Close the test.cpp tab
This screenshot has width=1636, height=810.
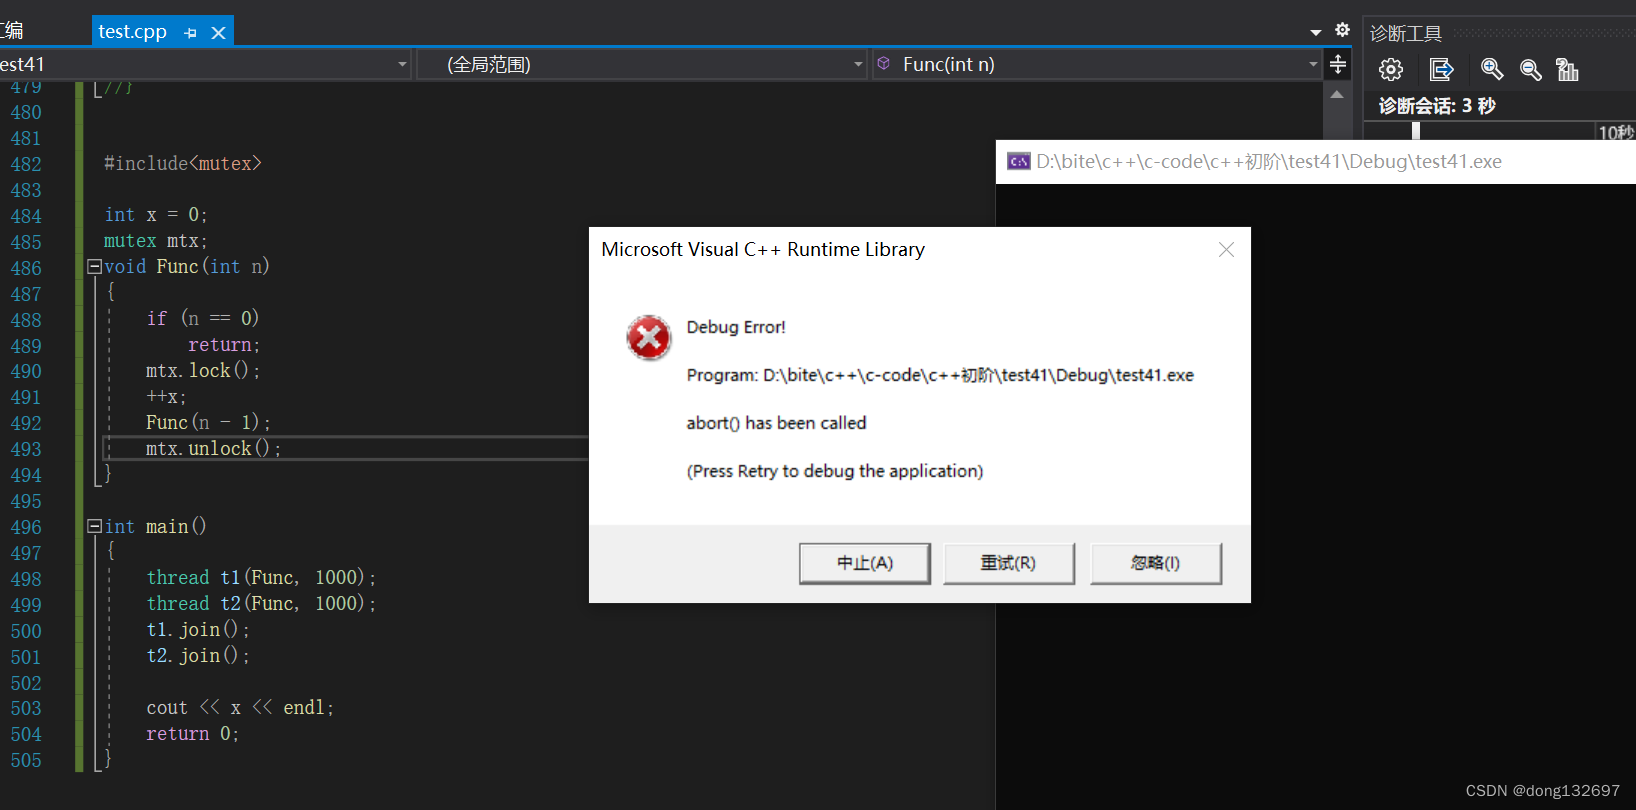(x=218, y=33)
